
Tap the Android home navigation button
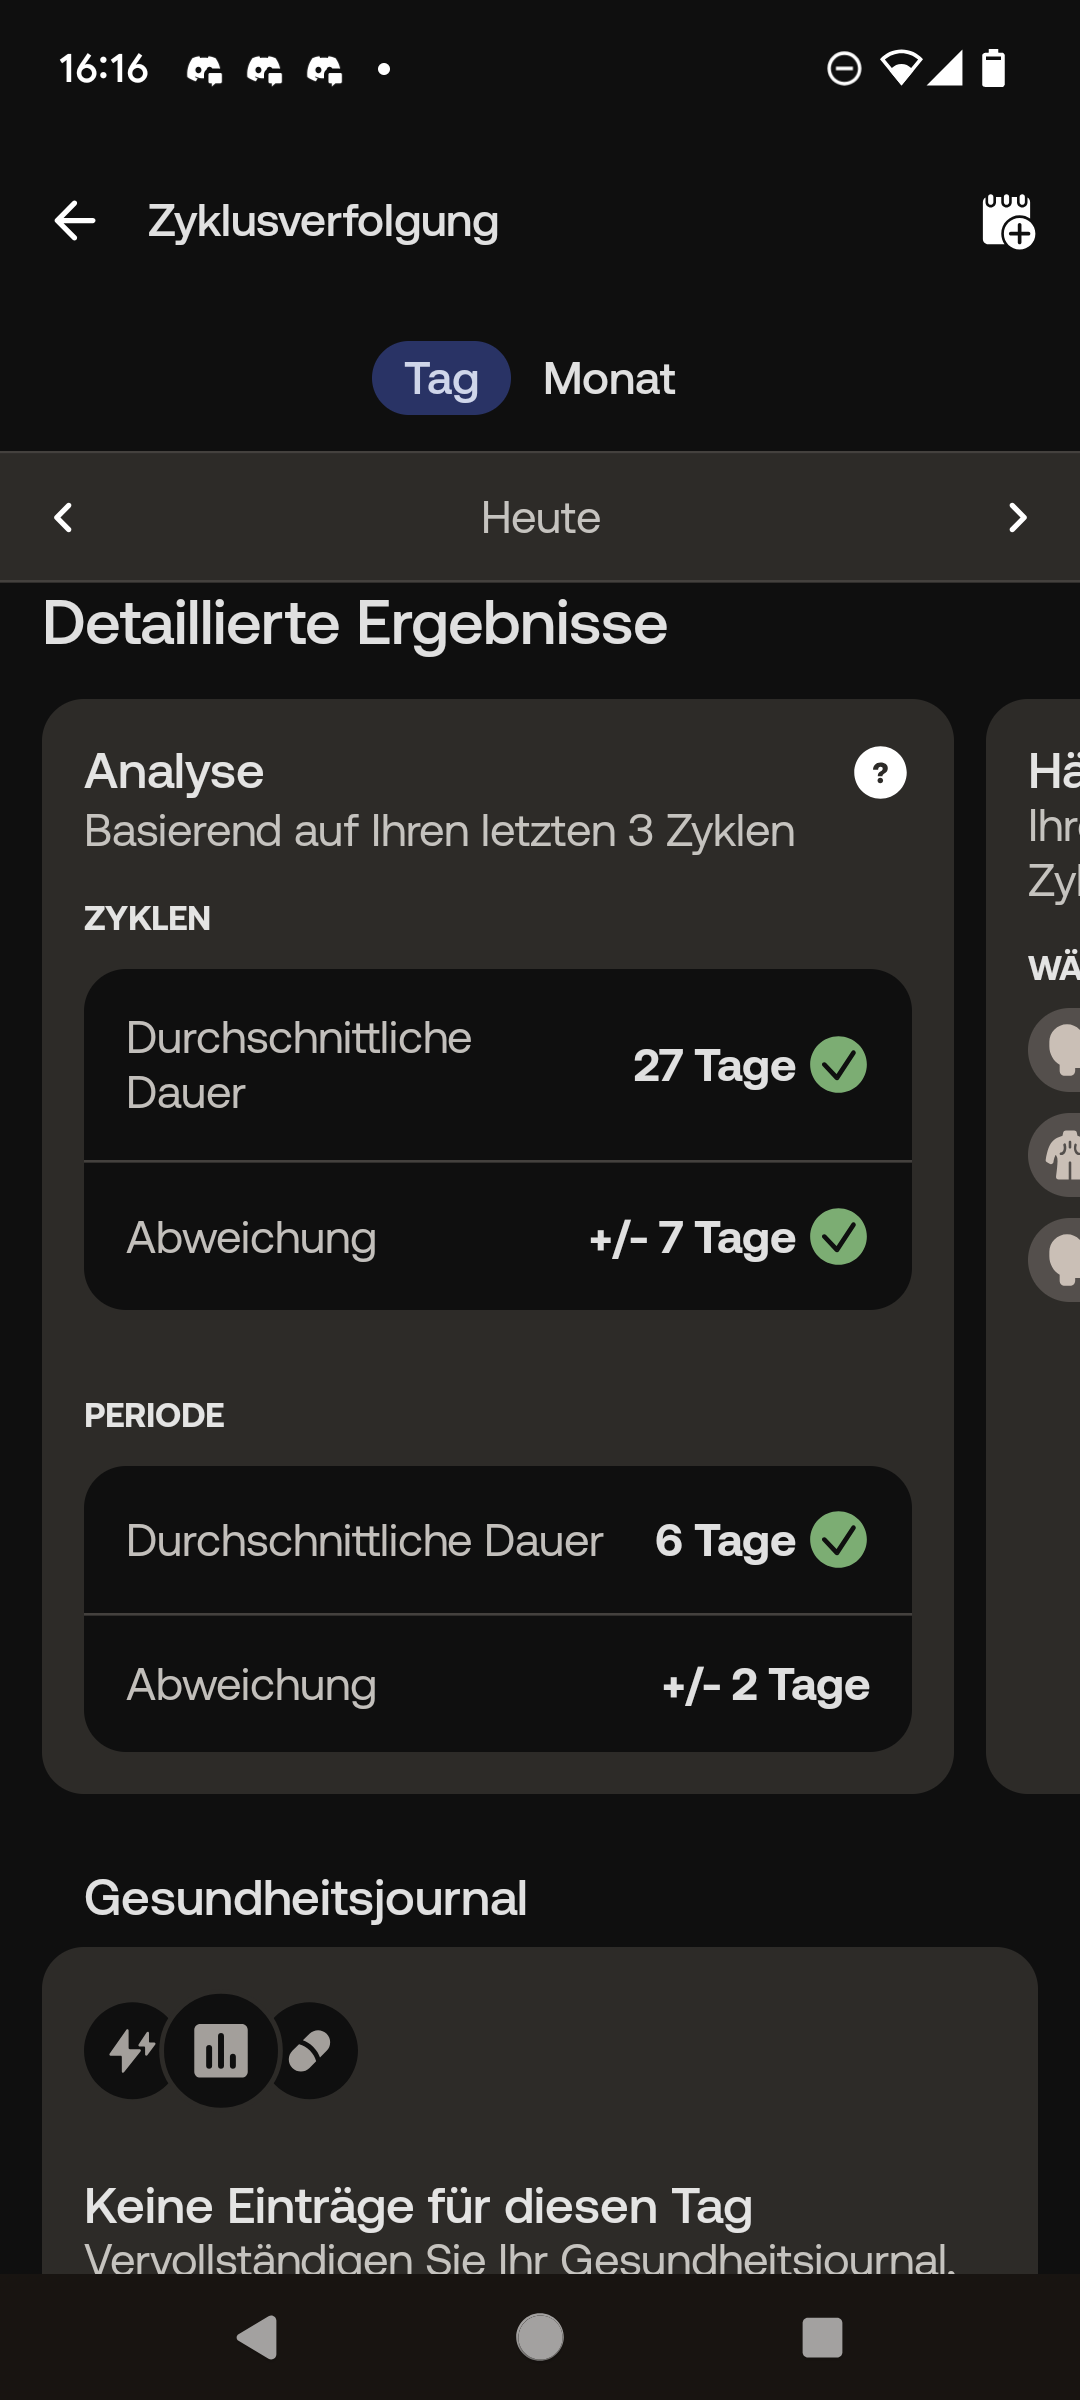click(x=540, y=2337)
